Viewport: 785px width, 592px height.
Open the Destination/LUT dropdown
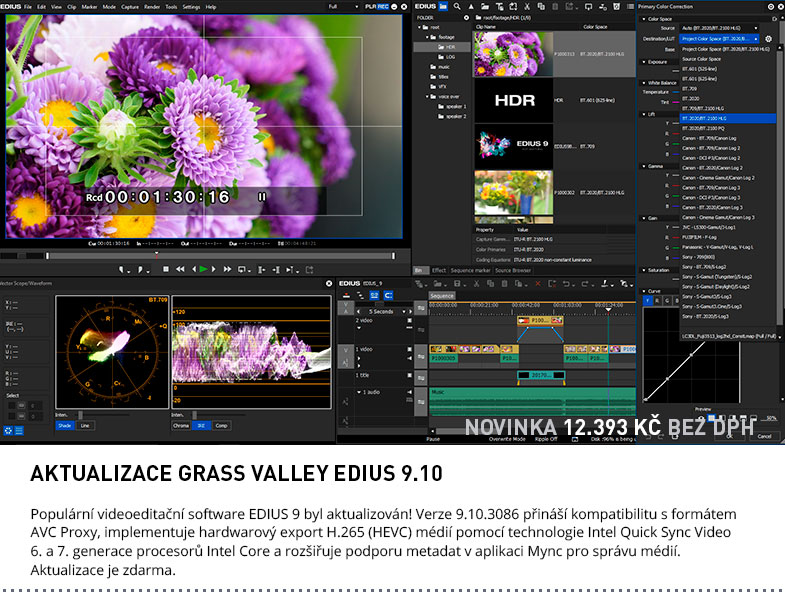click(x=719, y=39)
